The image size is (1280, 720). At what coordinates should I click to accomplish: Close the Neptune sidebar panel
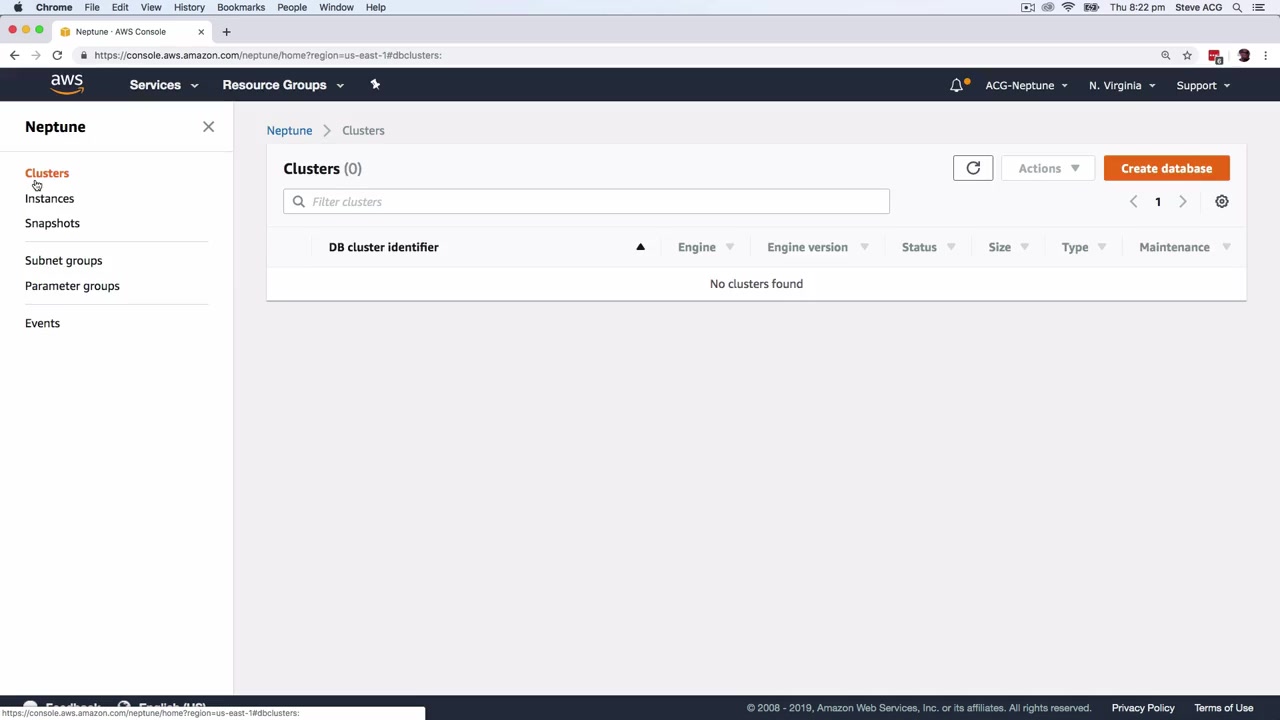[x=208, y=127]
